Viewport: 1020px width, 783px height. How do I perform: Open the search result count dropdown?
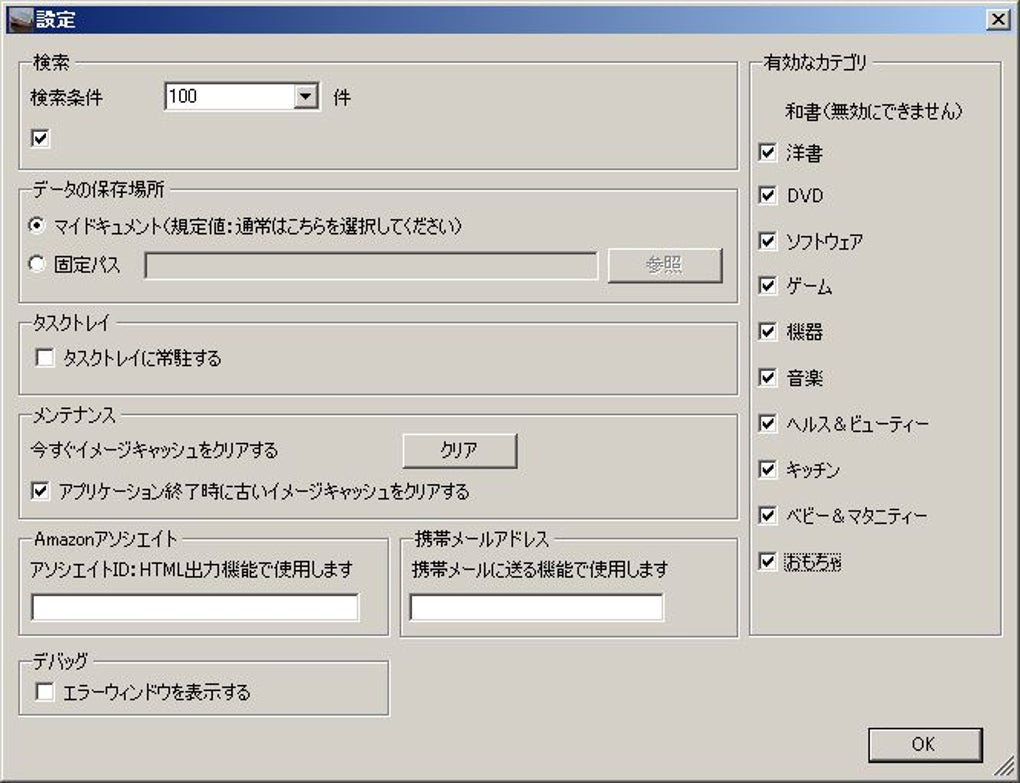[x=307, y=96]
